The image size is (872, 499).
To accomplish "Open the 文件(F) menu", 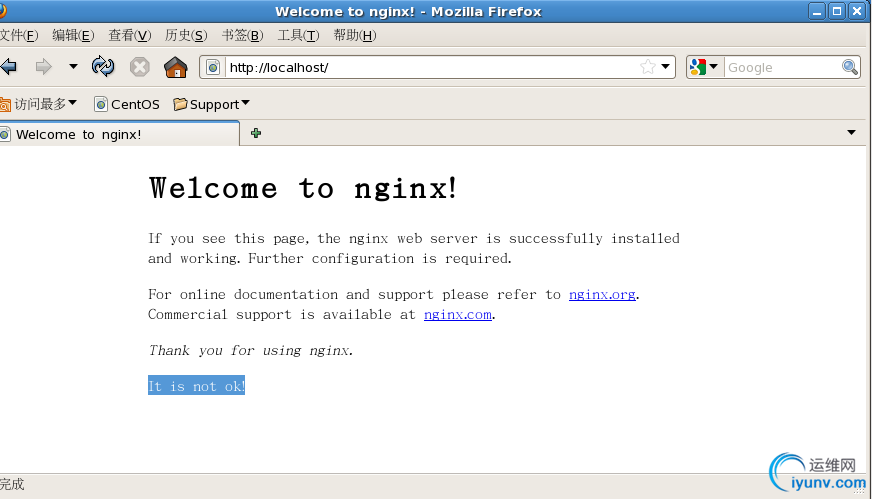I will click(x=19, y=36).
